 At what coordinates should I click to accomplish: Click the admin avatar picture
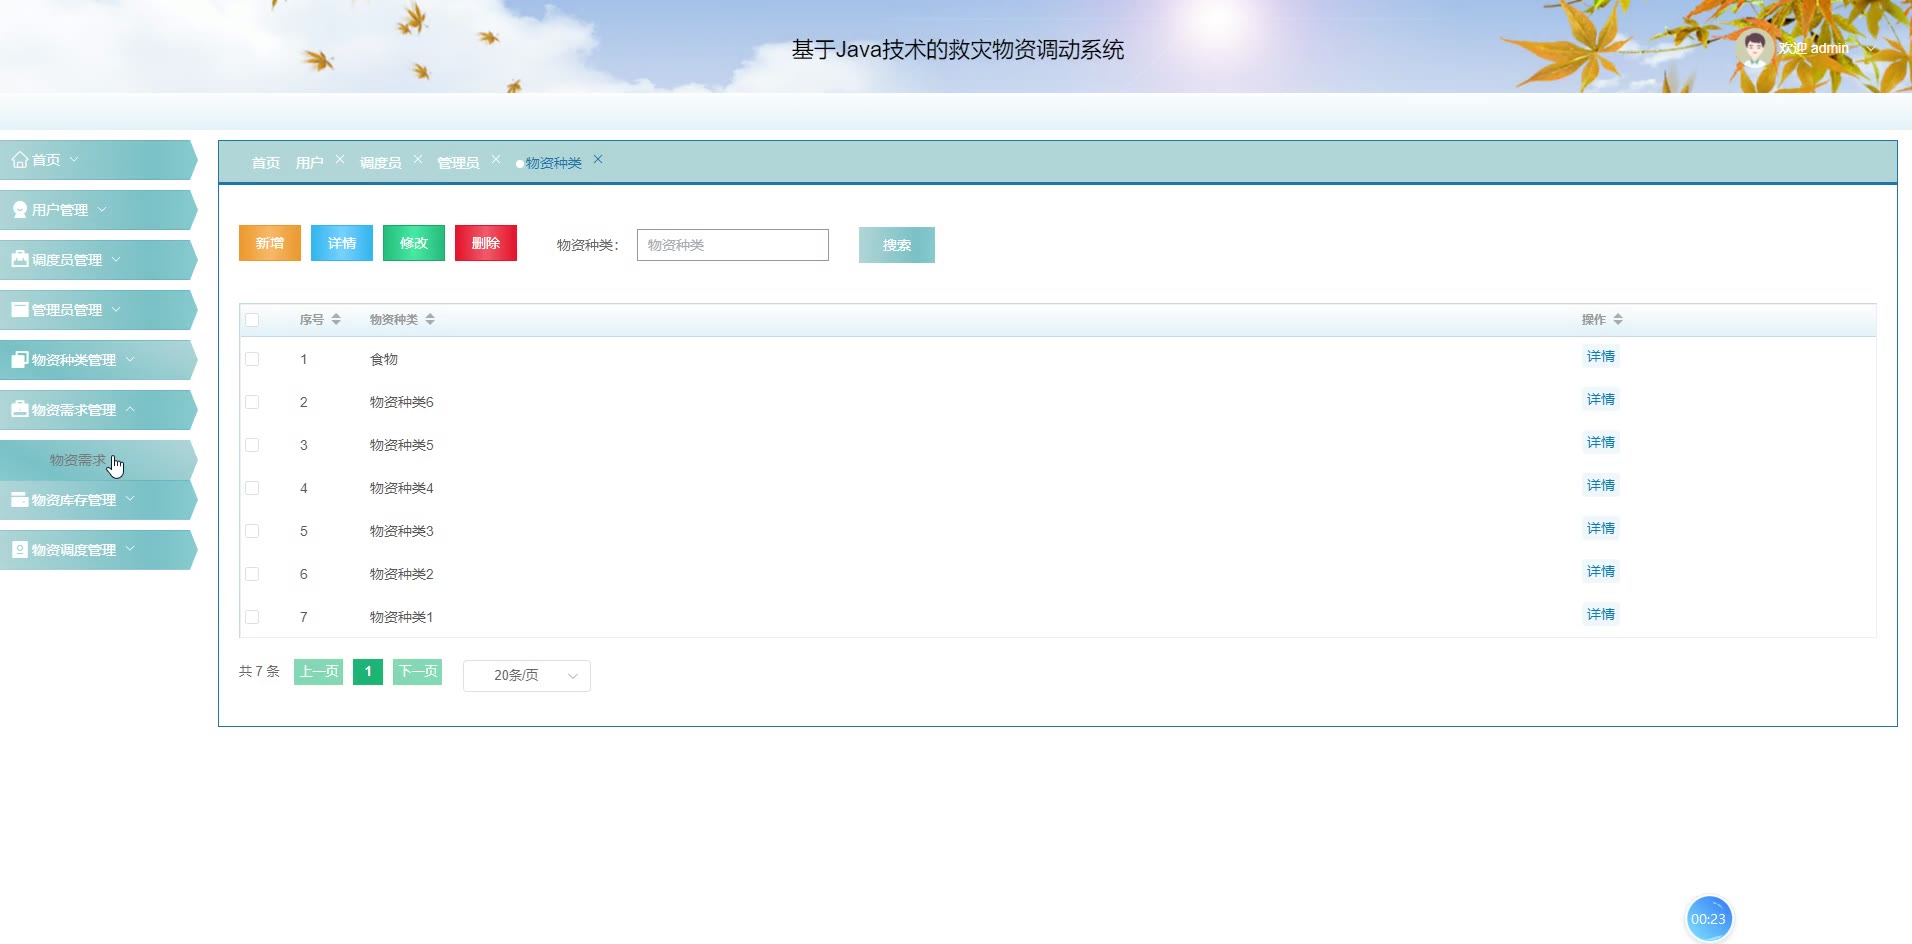pyautogui.click(x=1755, y=48)
